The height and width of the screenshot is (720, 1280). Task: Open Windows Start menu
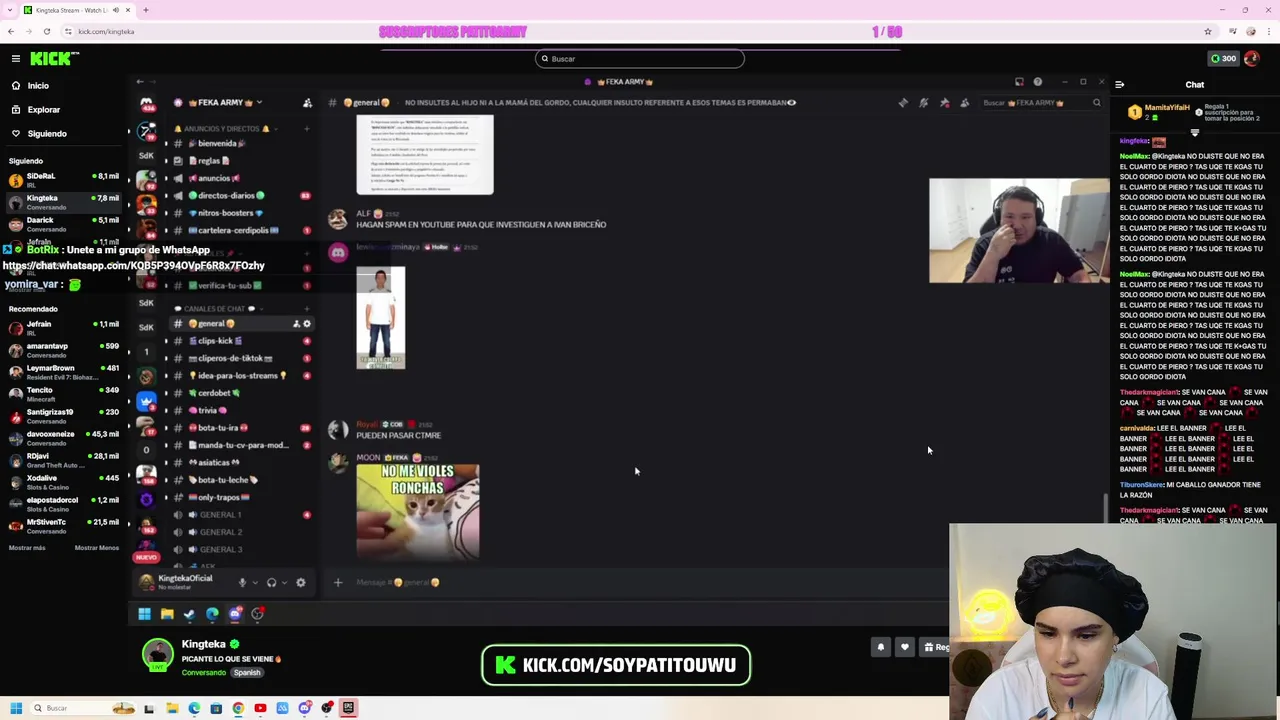pyautogui.click(x=16, y=708)
